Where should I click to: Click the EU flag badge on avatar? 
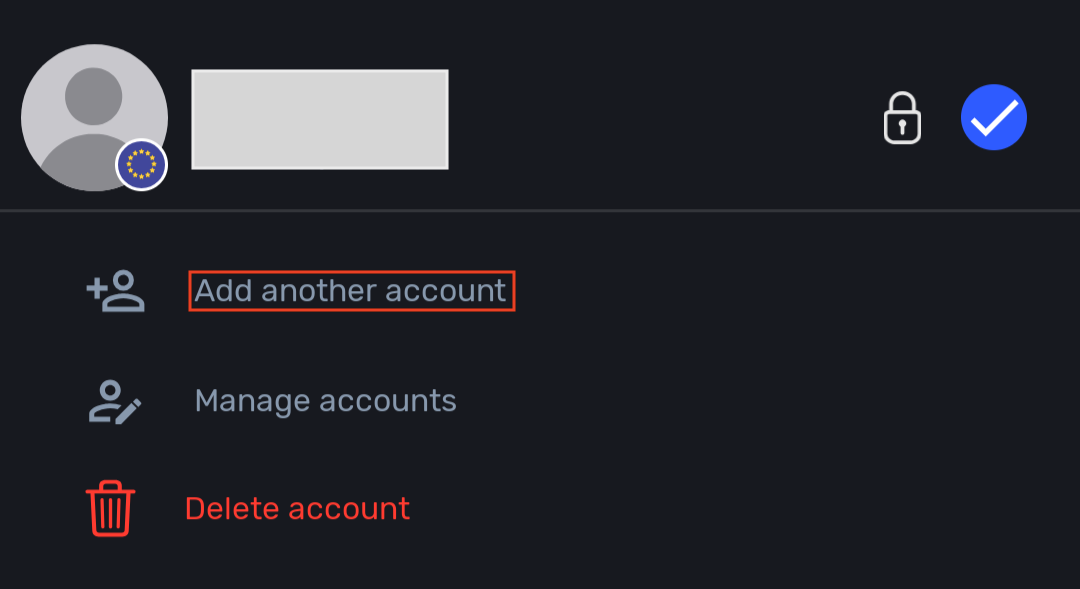click(142, 165)
